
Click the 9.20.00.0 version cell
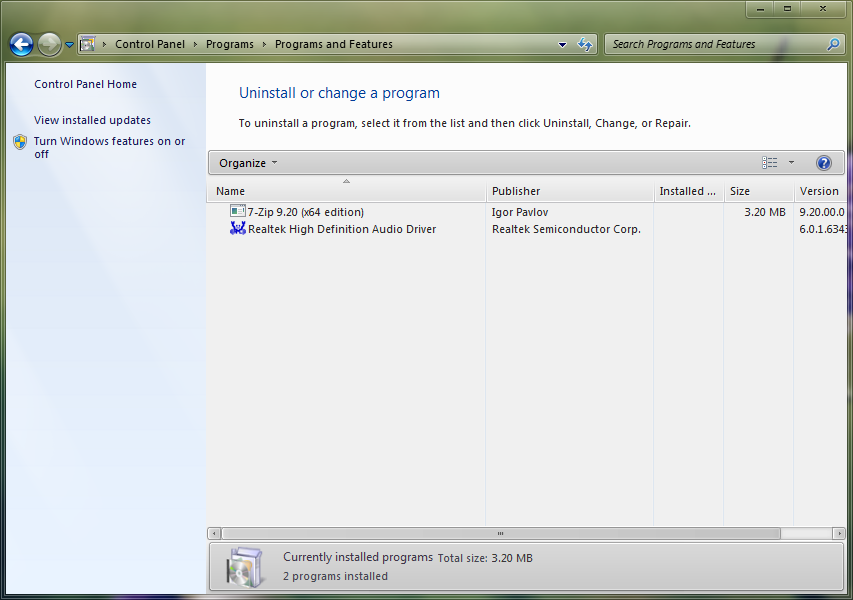822,212
